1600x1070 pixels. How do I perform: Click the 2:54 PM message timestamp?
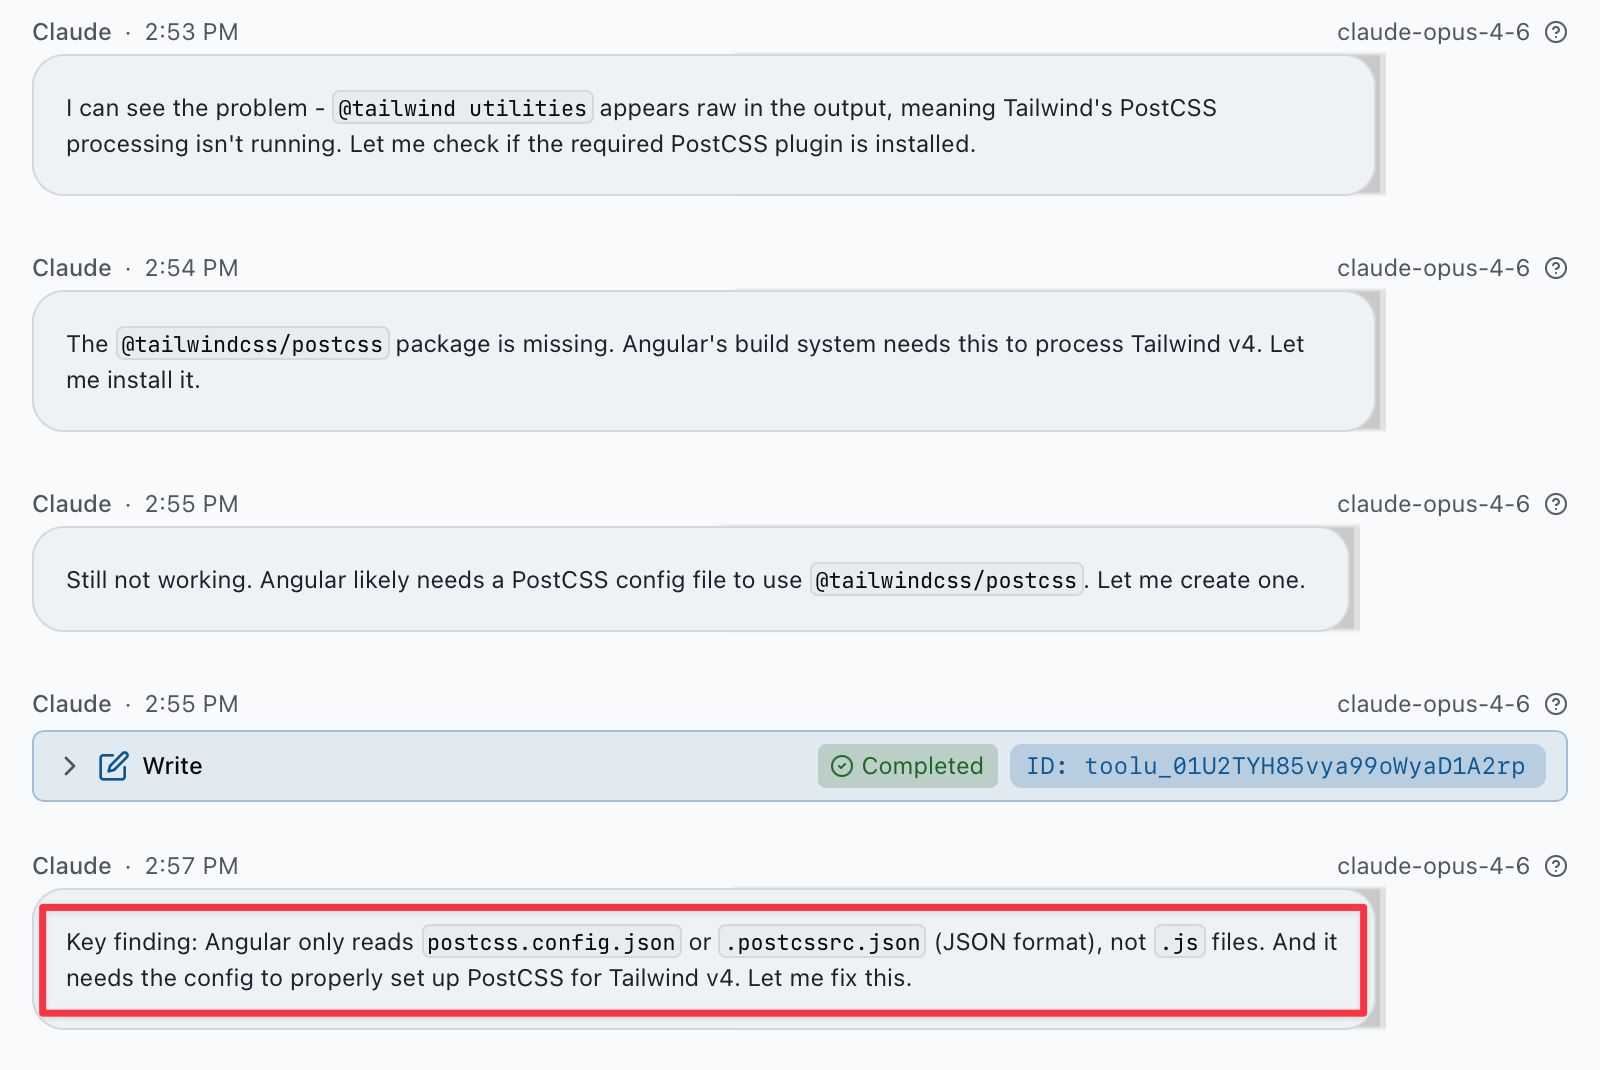click(191, 268)
